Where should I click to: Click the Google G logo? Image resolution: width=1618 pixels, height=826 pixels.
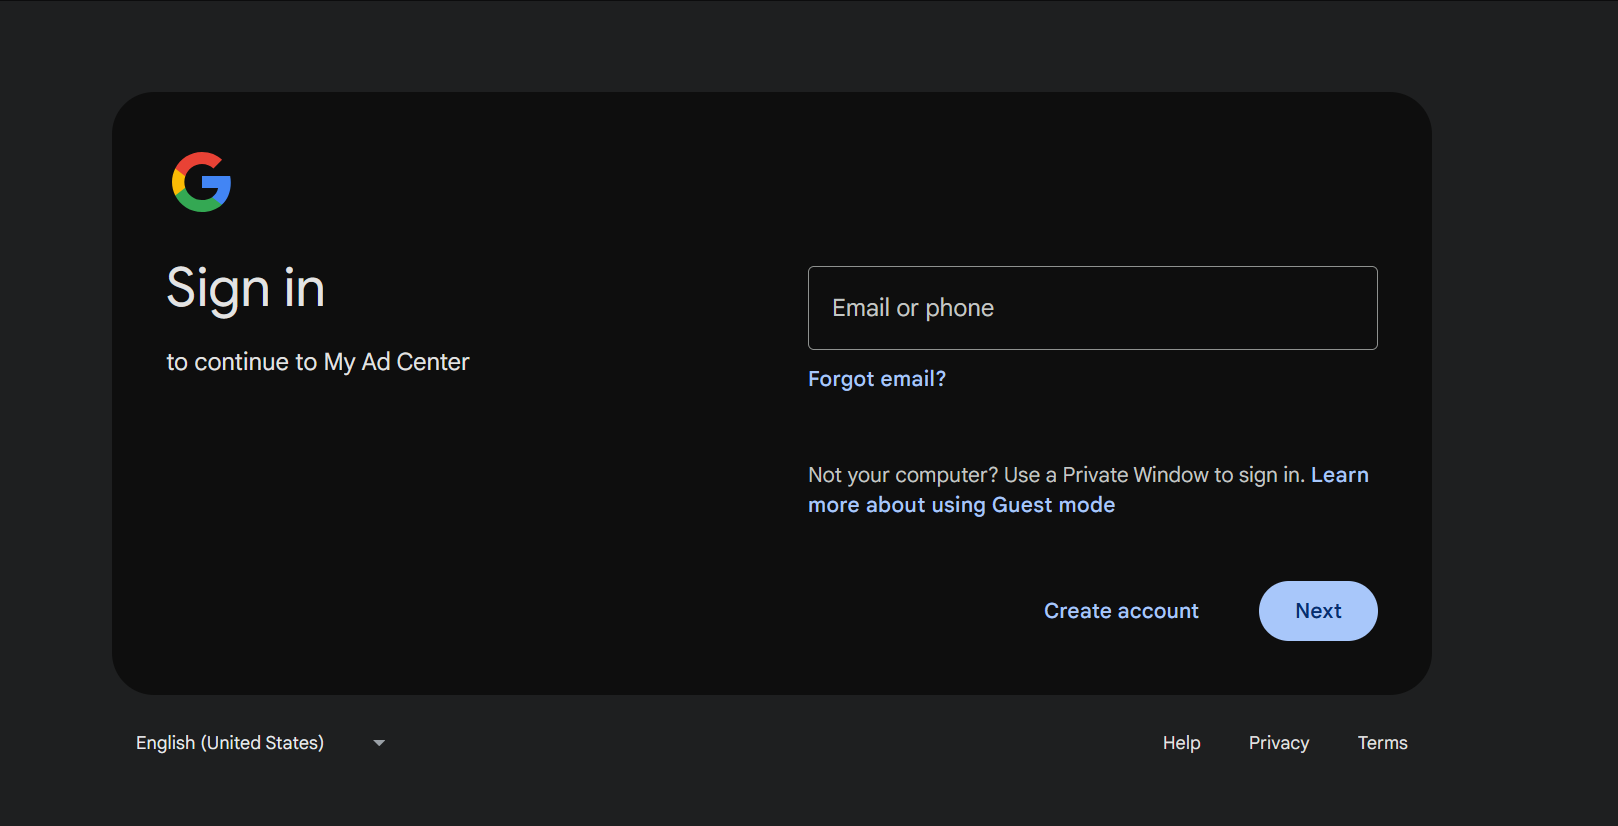[x=201, y=182]
